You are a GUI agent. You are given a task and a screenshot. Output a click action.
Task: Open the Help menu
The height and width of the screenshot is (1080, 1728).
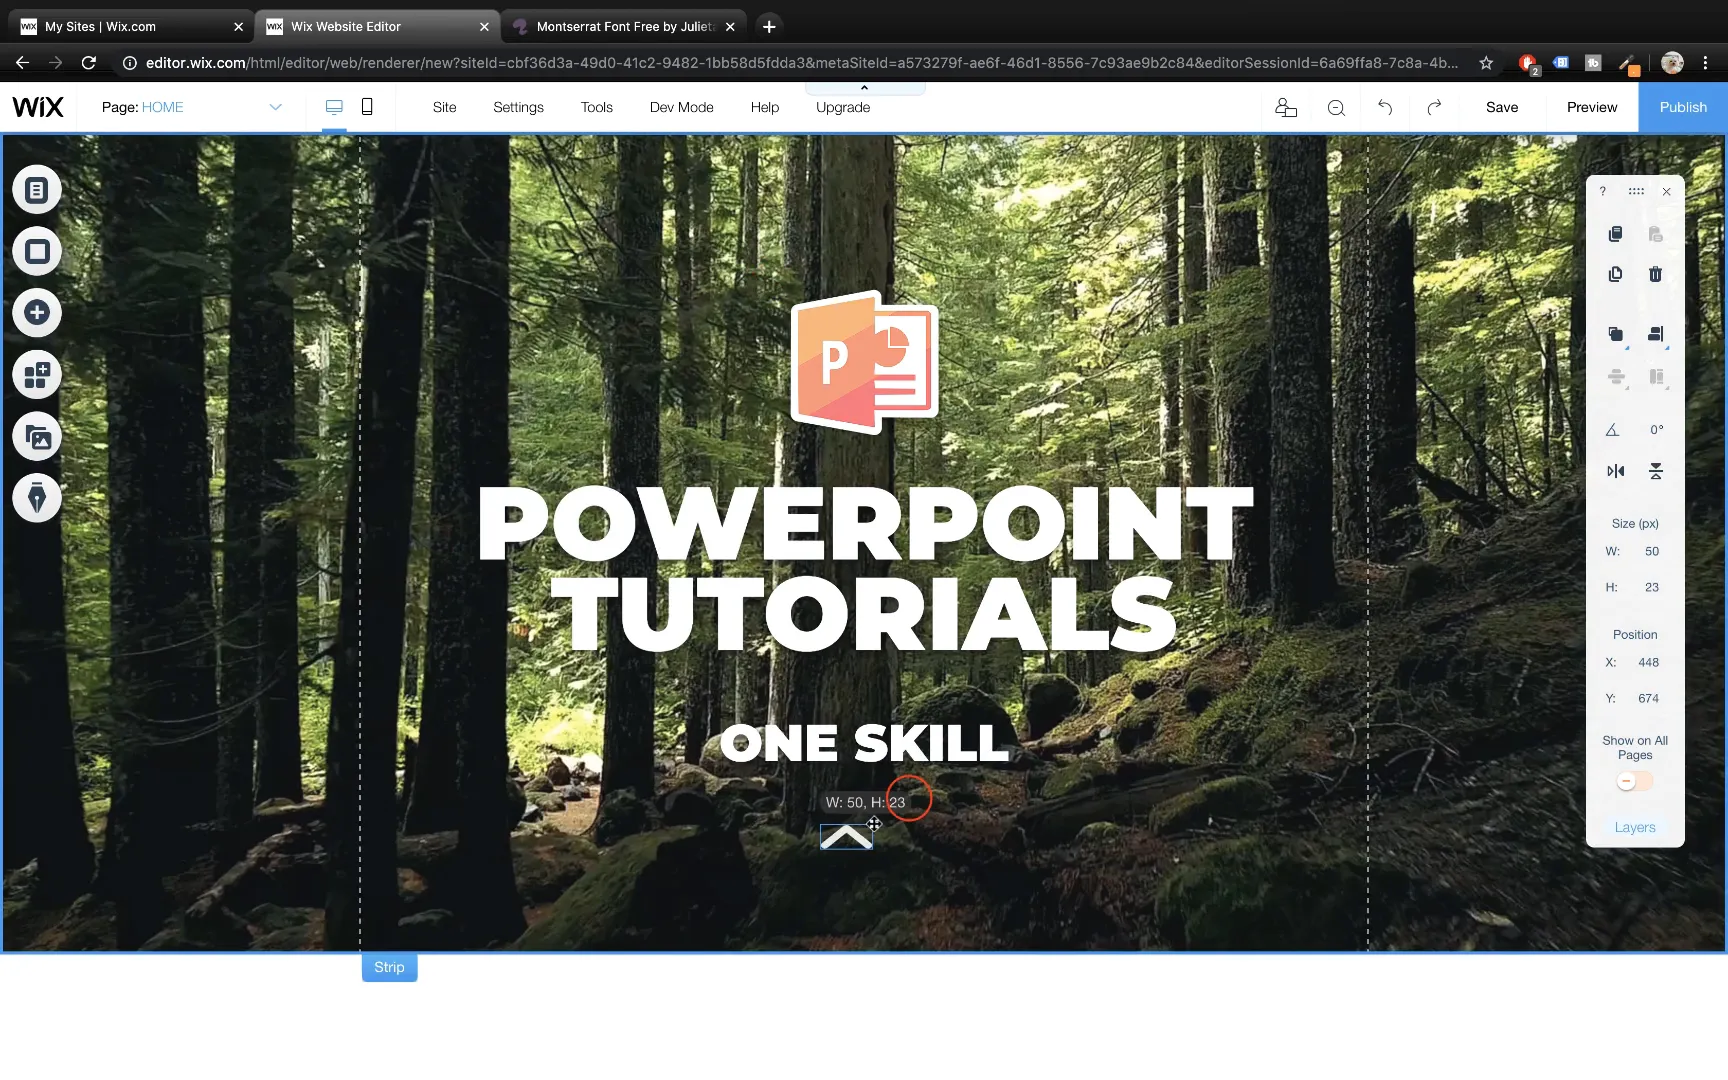[764, 107]
